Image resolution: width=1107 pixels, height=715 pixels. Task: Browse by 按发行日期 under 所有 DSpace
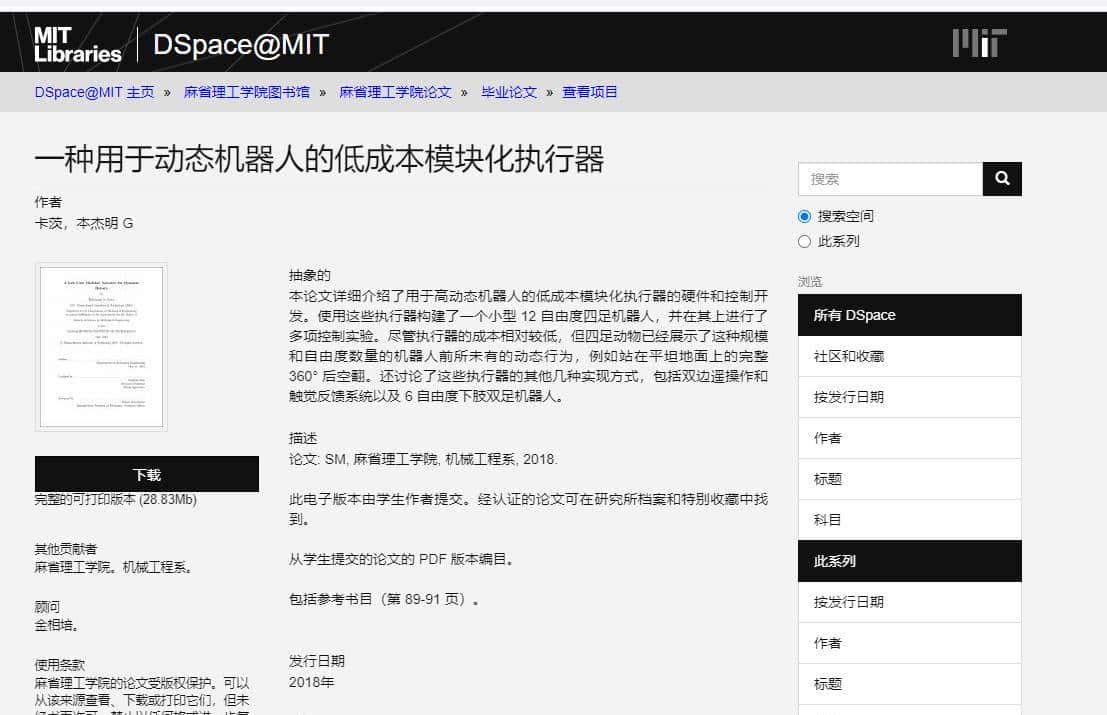851,397
